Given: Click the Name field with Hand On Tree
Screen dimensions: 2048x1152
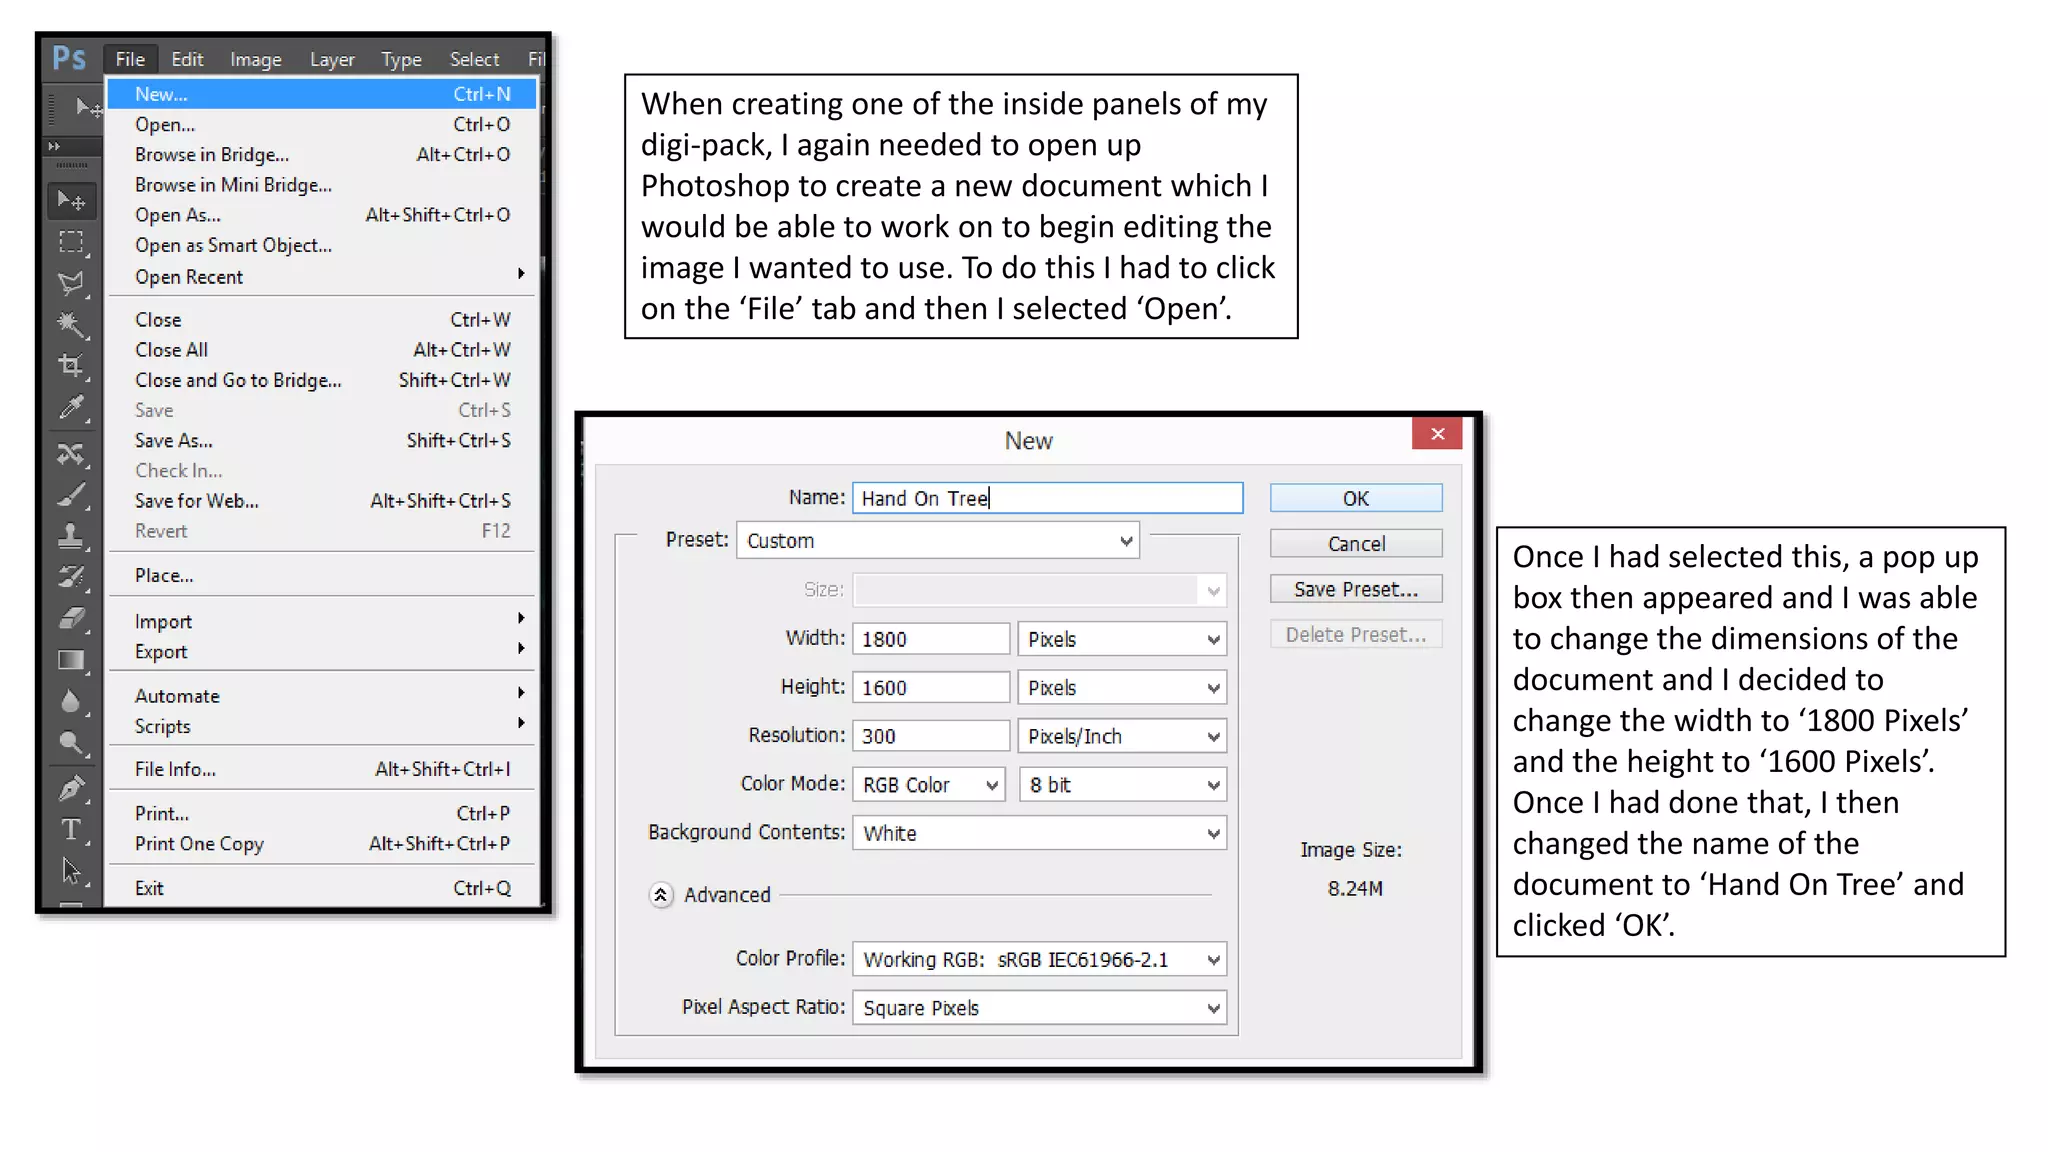Looking at the screenshot, I should tap(1046, 499).
